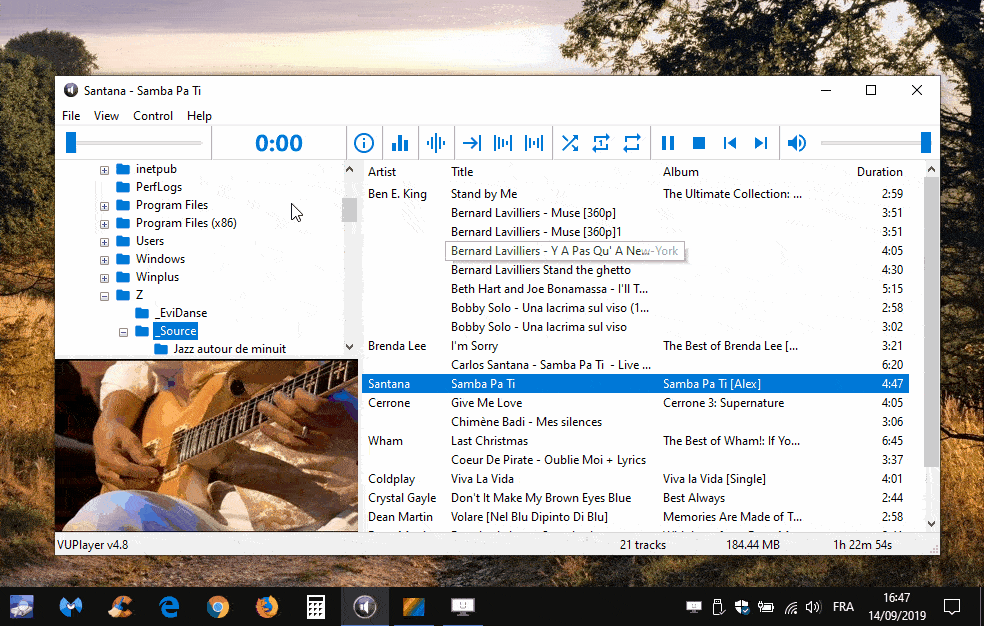The image size is (984, 626).
Task: Toggle repeat playlist
Action: 632,143
